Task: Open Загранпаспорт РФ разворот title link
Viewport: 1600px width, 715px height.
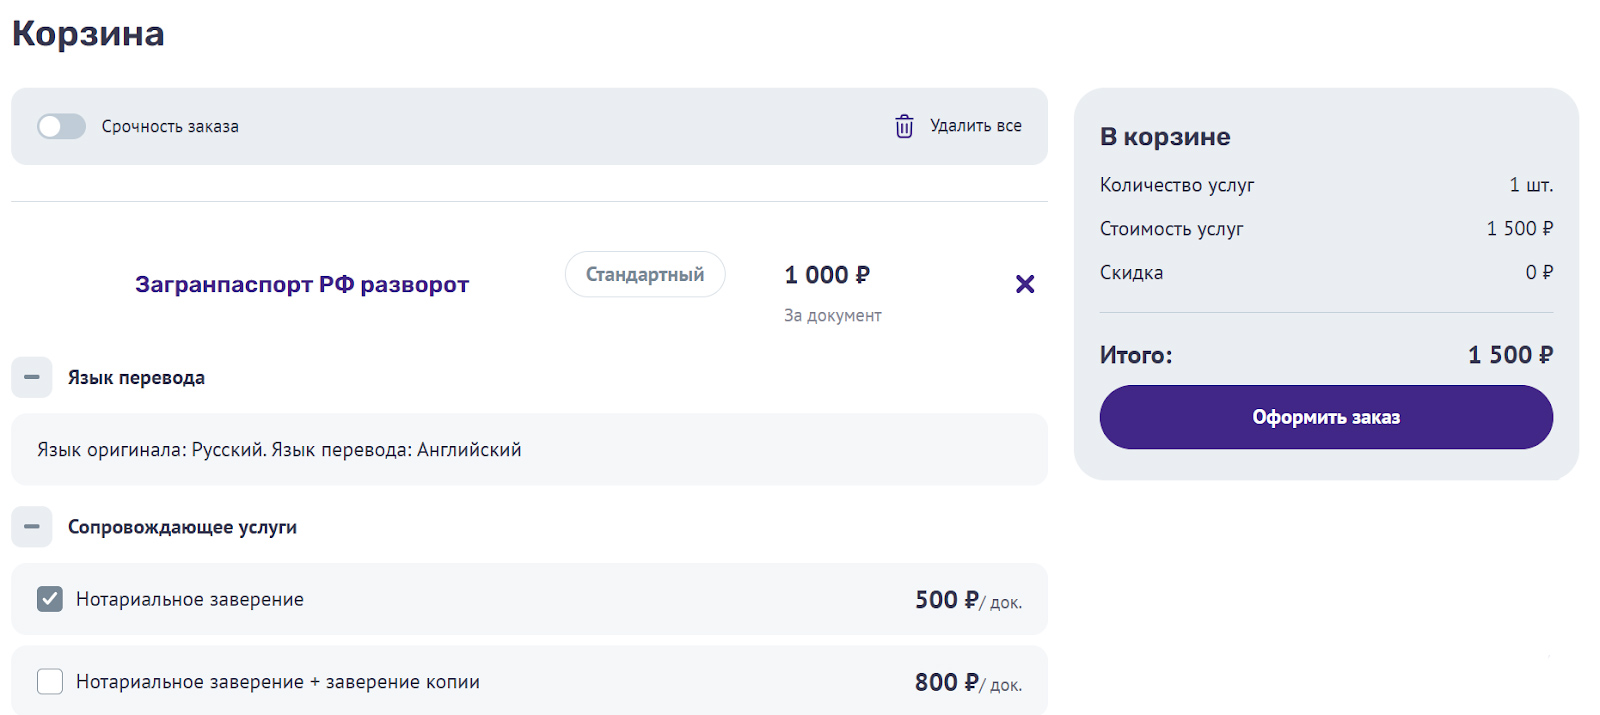Action: pyautogui.click(x=302, y=284)
